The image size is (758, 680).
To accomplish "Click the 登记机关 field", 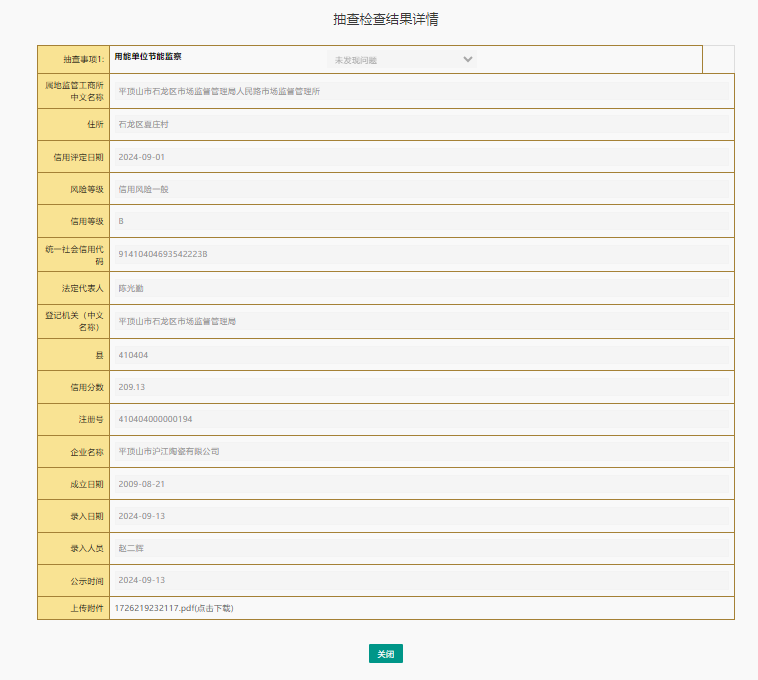I will click(421, 322).
